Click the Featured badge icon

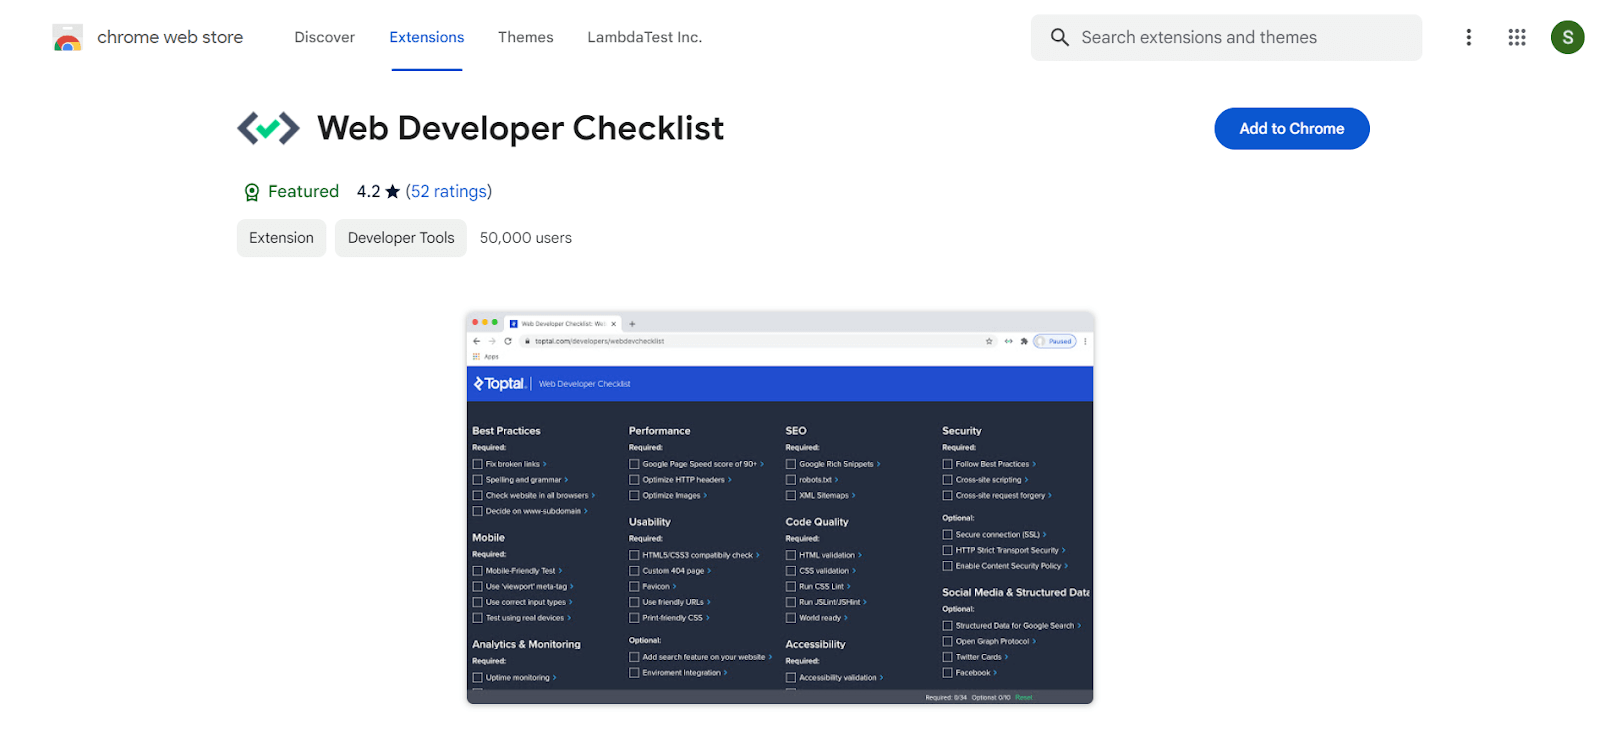click(x=252, y=192)
